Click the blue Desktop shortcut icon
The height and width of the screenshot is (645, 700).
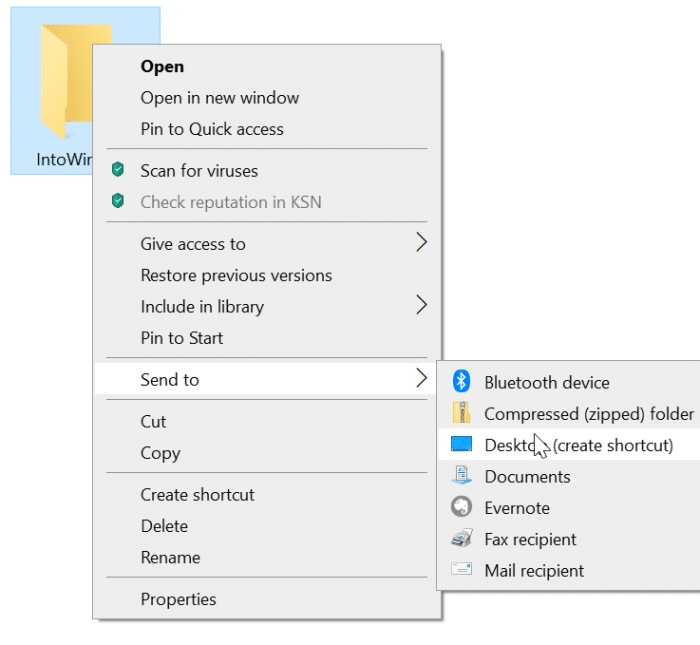461,444
